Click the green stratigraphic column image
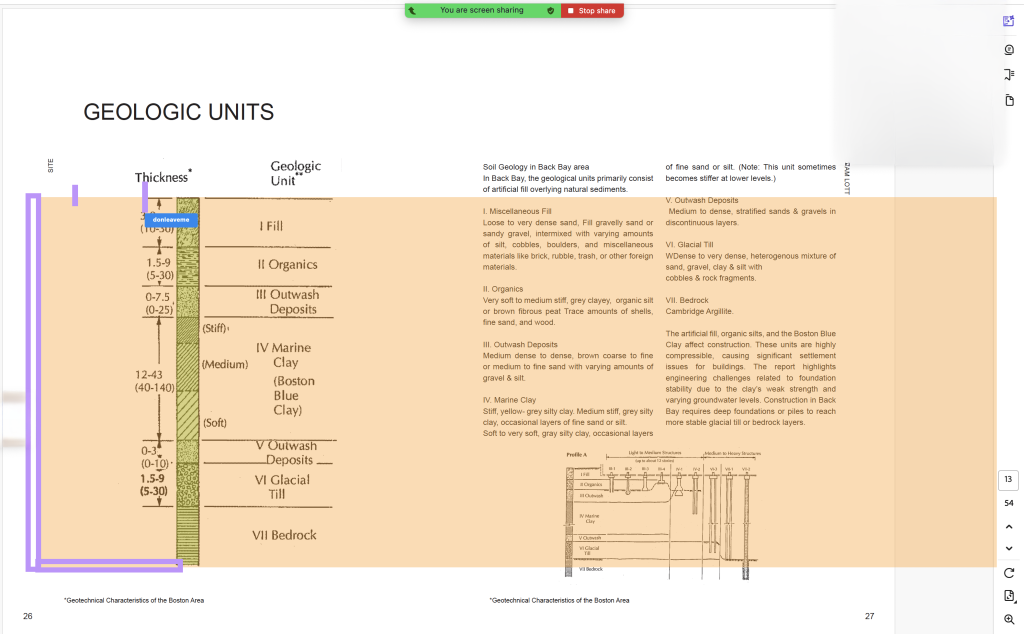 pyautogui.click(x=188, y=380)
